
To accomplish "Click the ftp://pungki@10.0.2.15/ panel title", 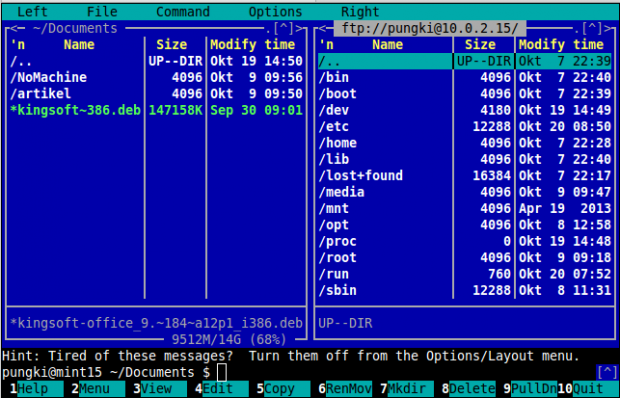I will point(430,28).
